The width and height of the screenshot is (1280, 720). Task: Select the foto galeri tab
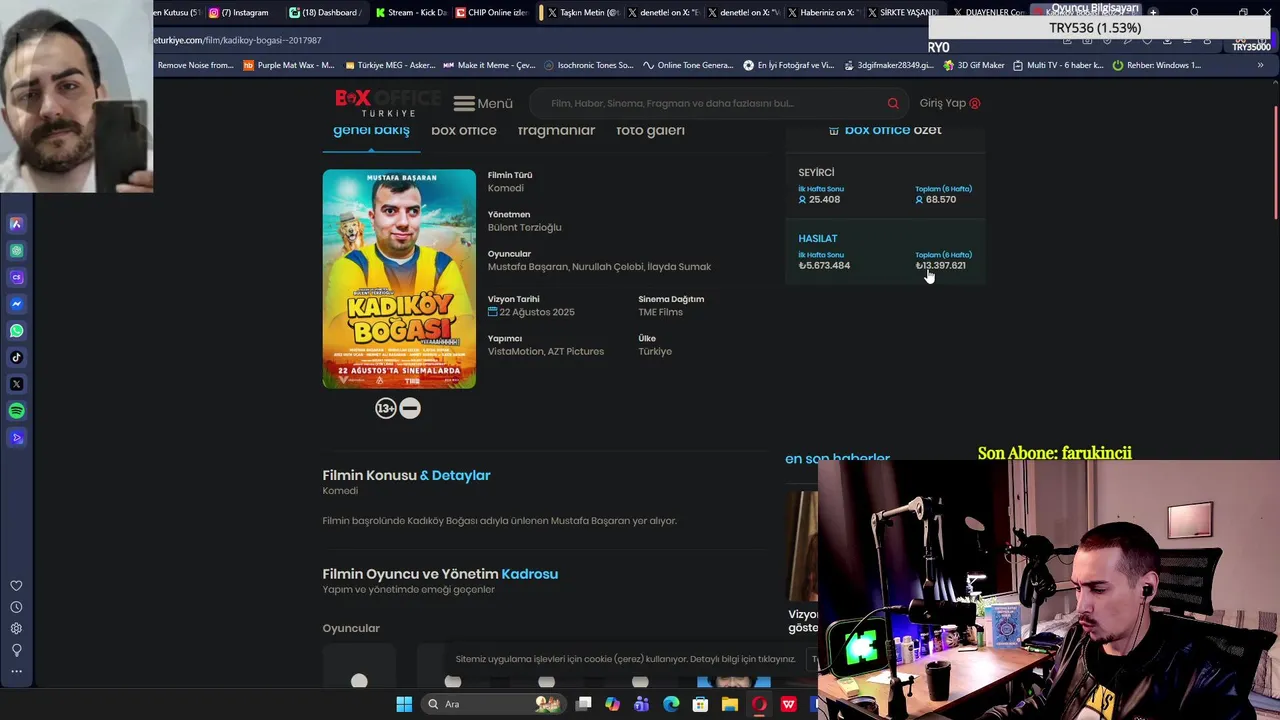tap(650, 130)
